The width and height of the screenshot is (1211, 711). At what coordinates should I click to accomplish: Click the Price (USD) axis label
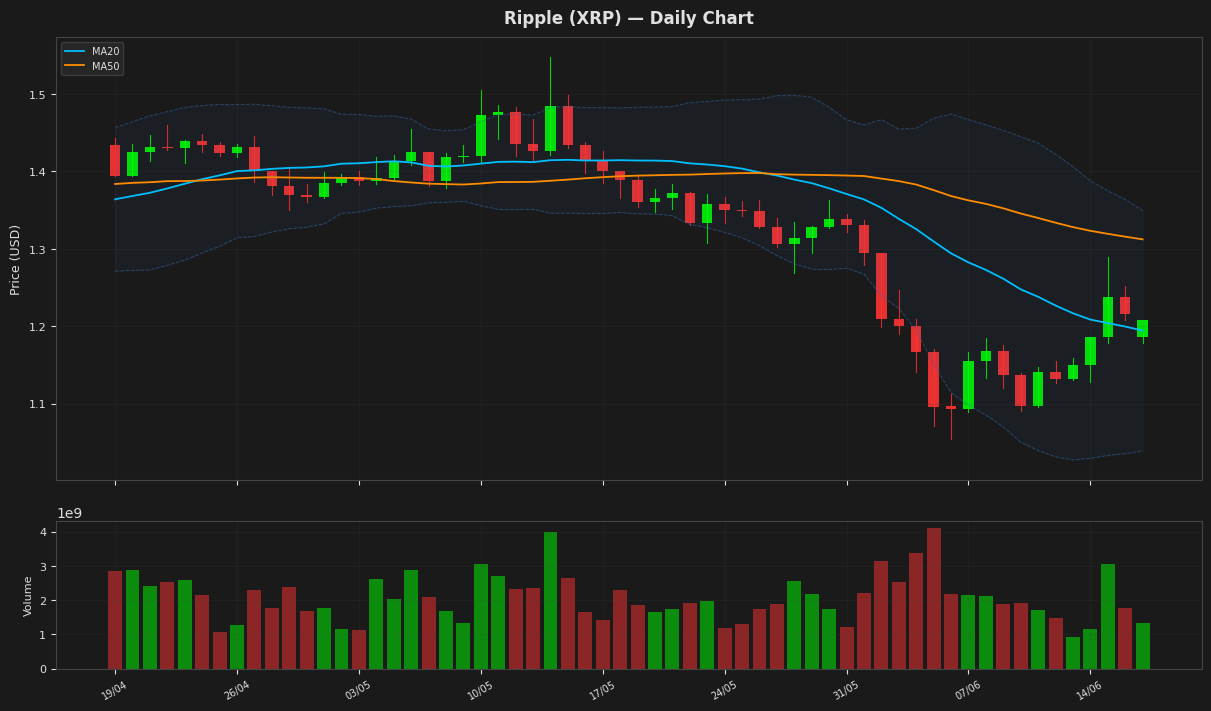pyautogui.click(x=15, y=259)
